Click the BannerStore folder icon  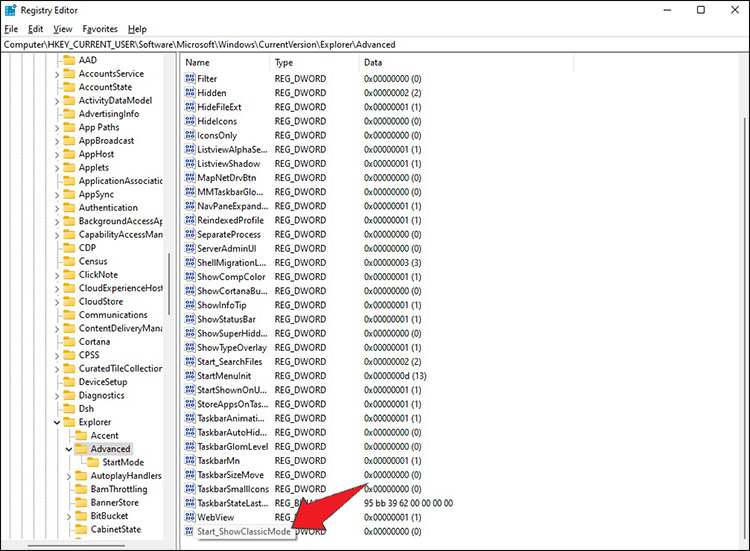pos(82,502)
